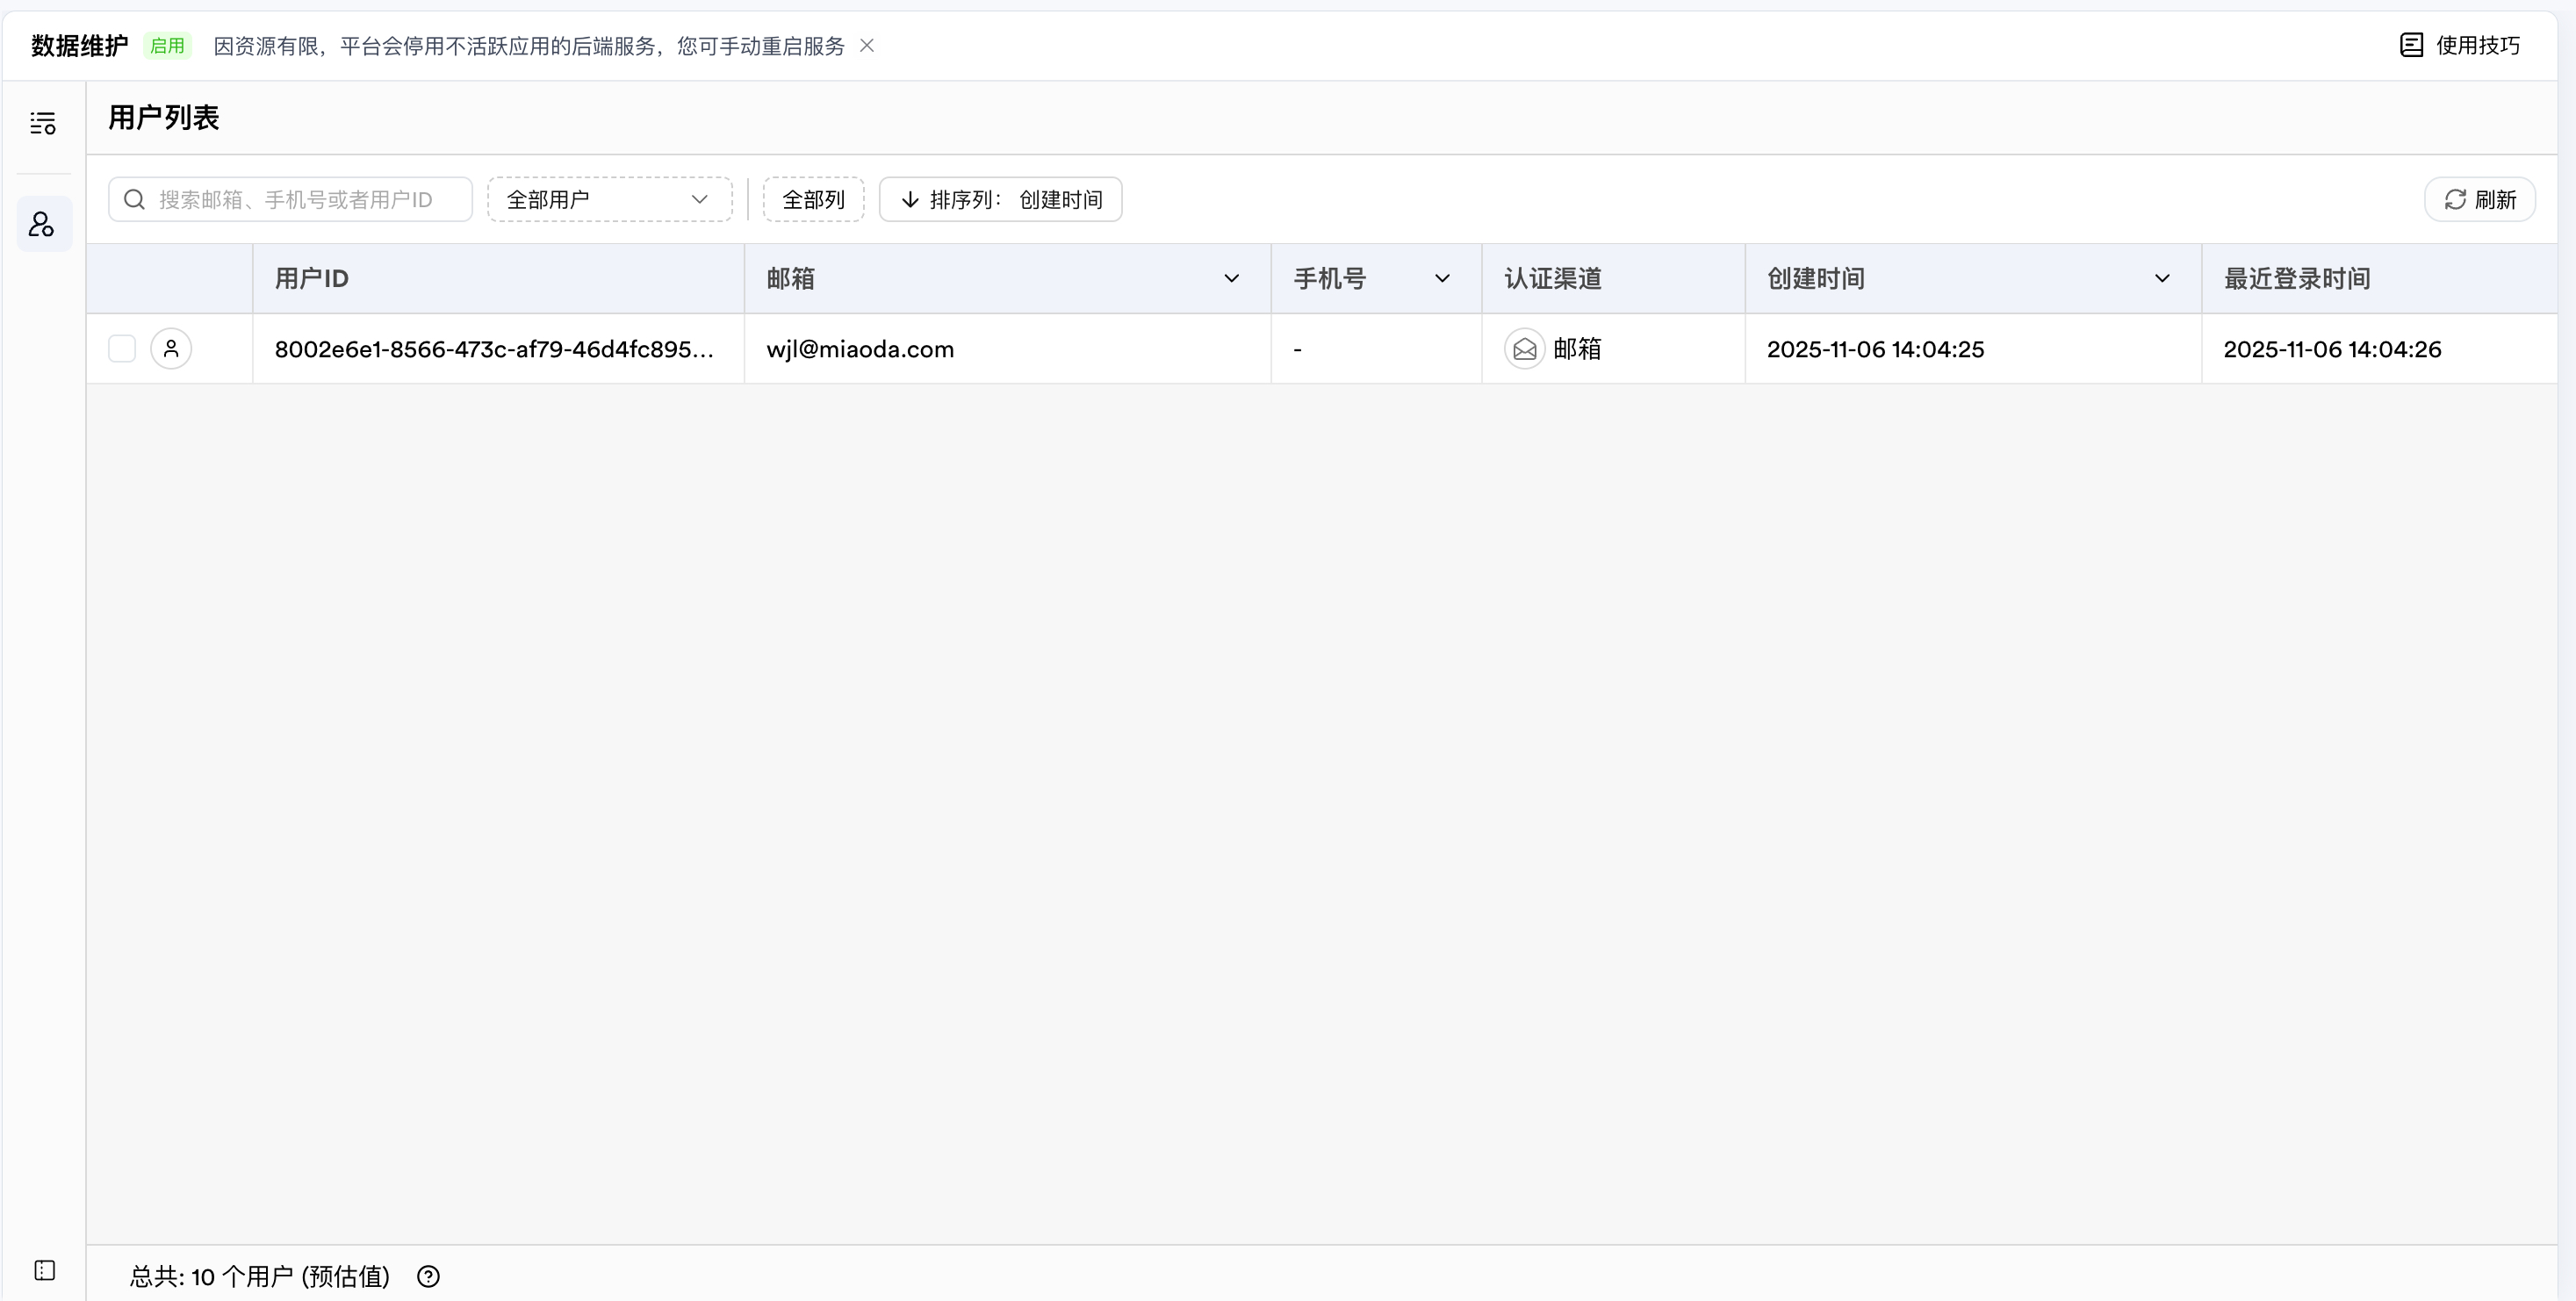Dismiss the resource notice banner

[x=867, y=46]
